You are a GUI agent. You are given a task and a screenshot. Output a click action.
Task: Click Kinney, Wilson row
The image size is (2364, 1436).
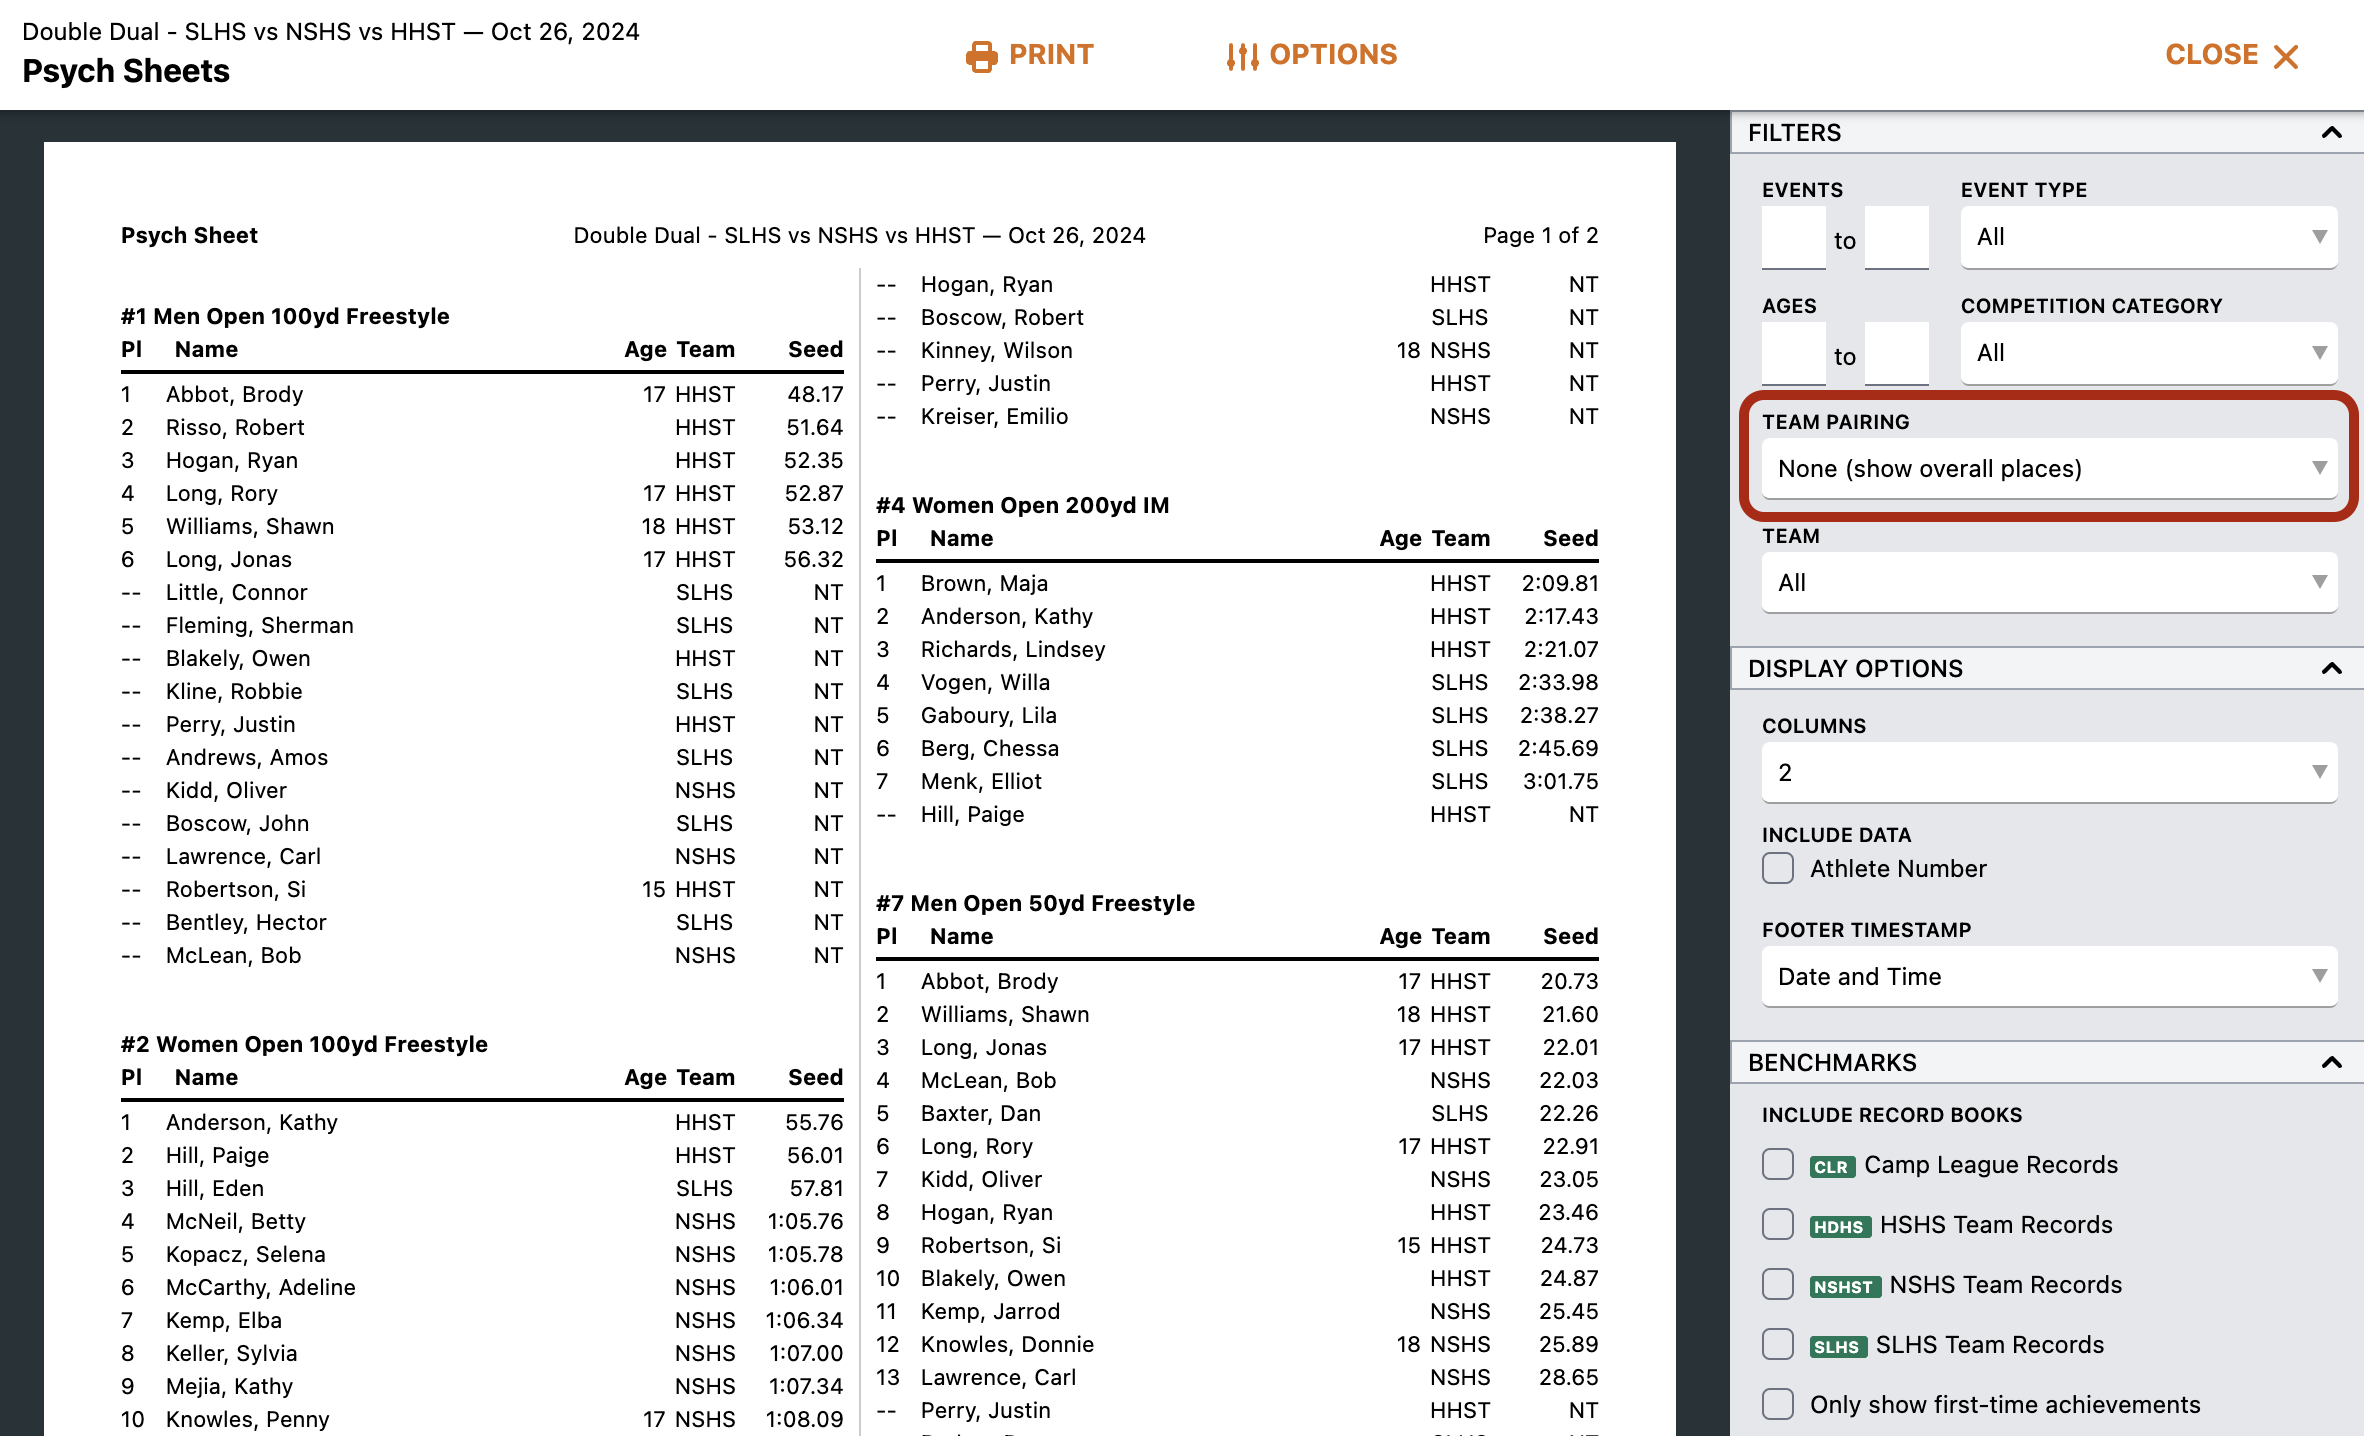1237,350
